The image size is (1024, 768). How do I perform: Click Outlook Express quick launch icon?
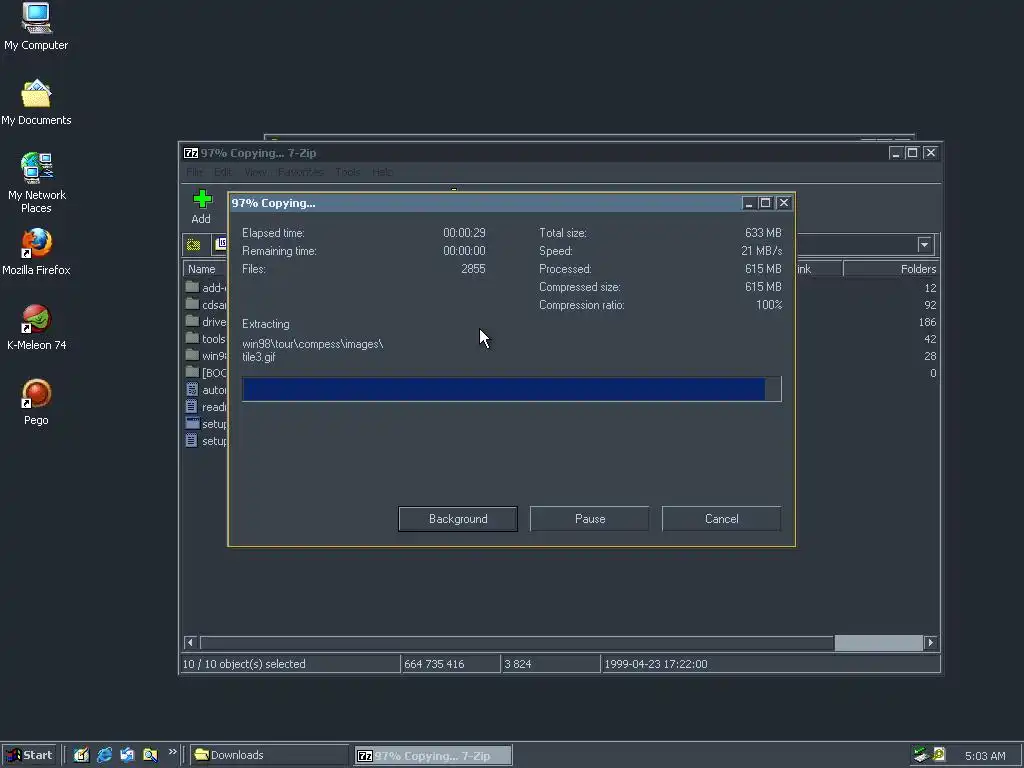tap(127, 755)
